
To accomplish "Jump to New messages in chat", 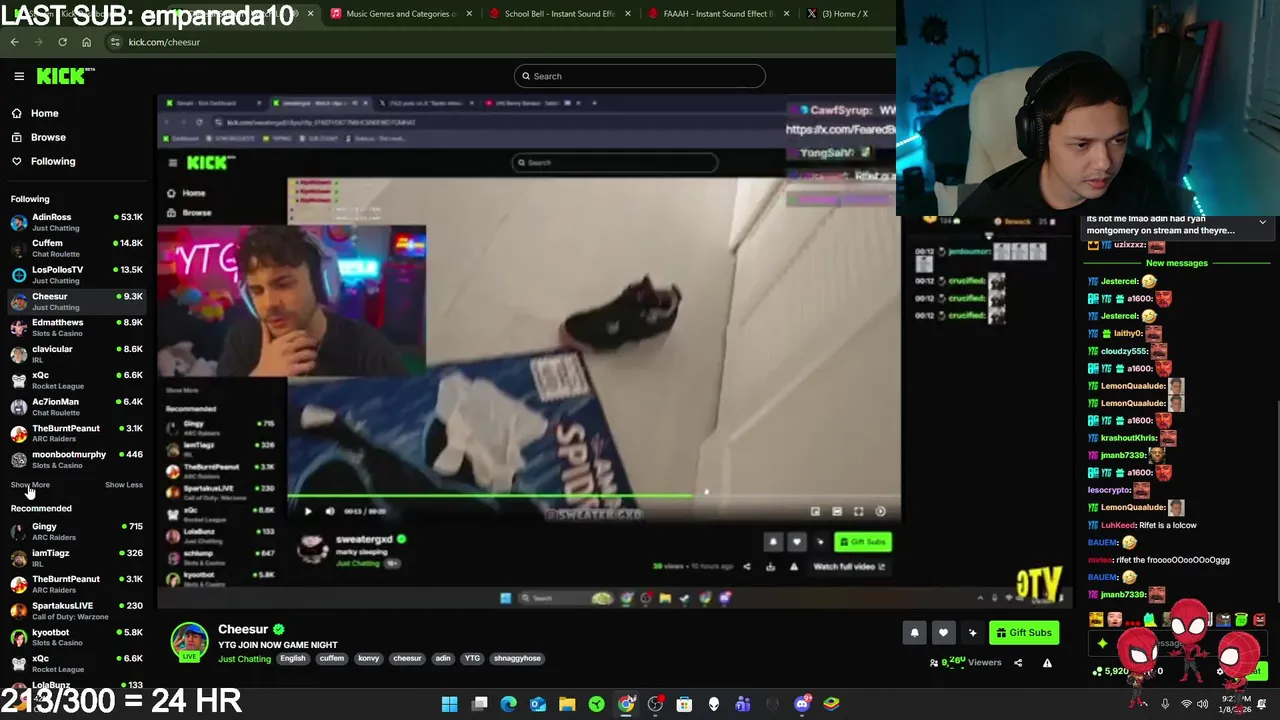I will (1177, 263).
